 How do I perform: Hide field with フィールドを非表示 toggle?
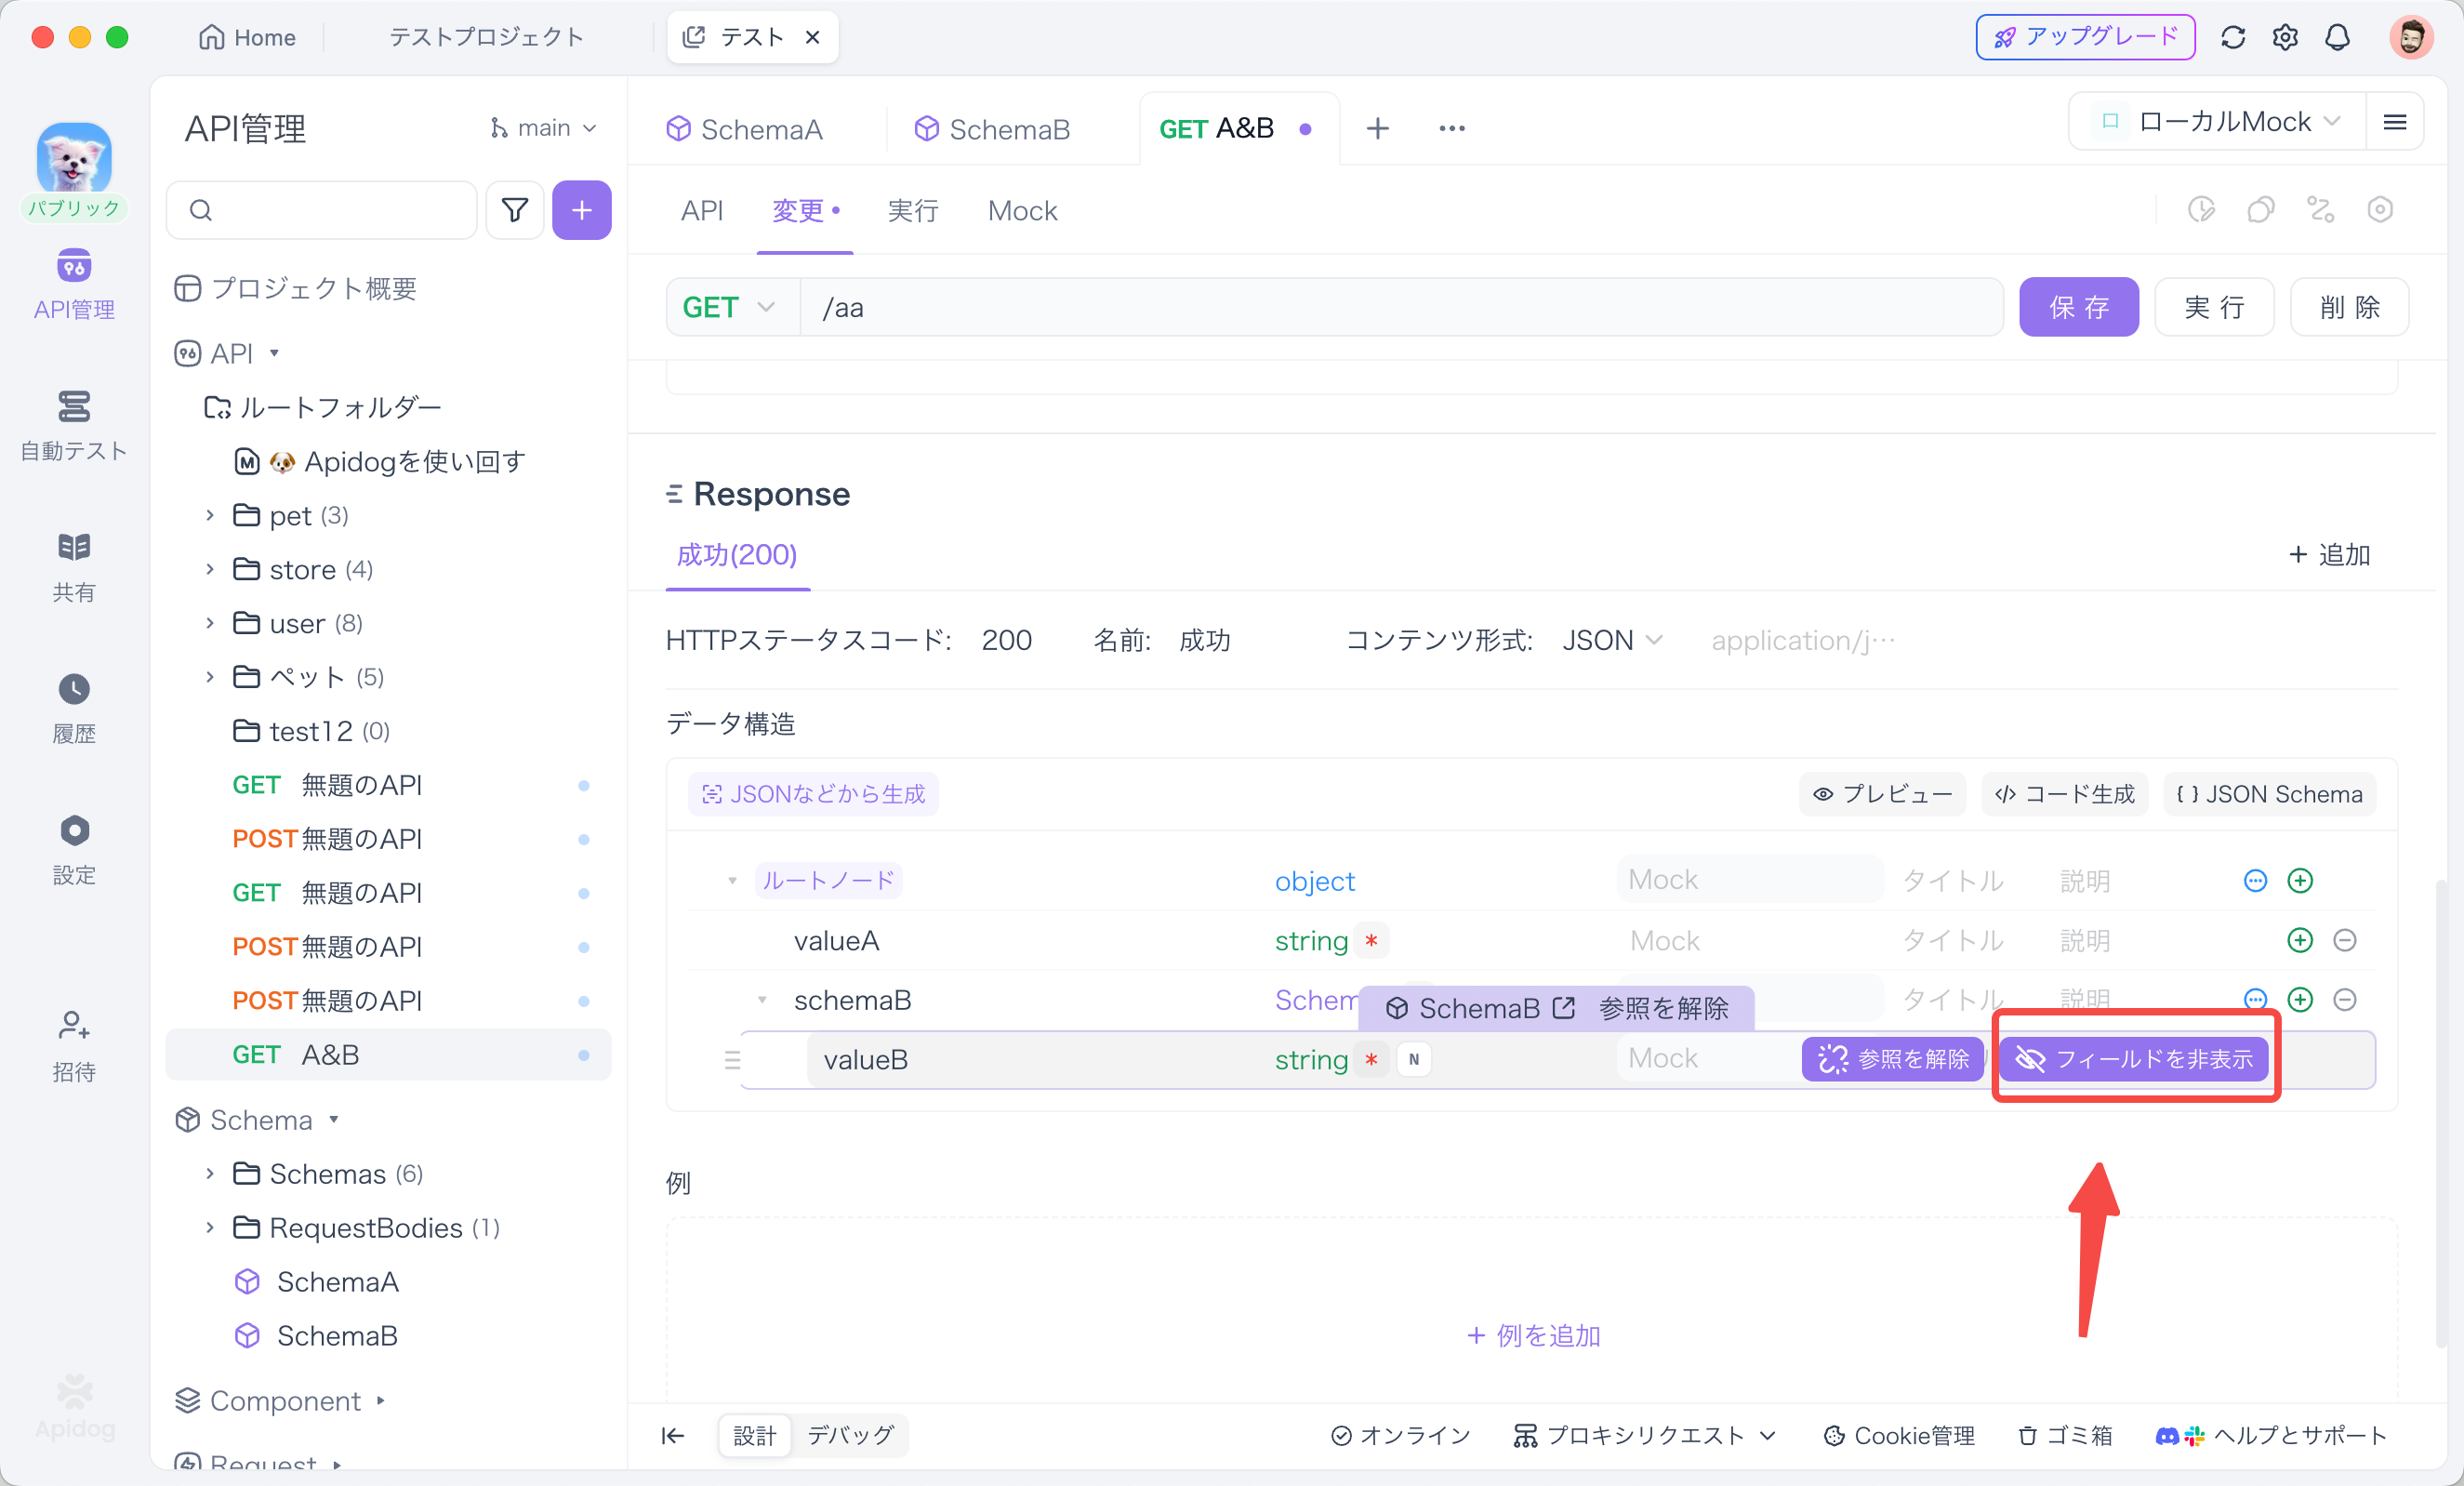click(x=2134, y=1058)
